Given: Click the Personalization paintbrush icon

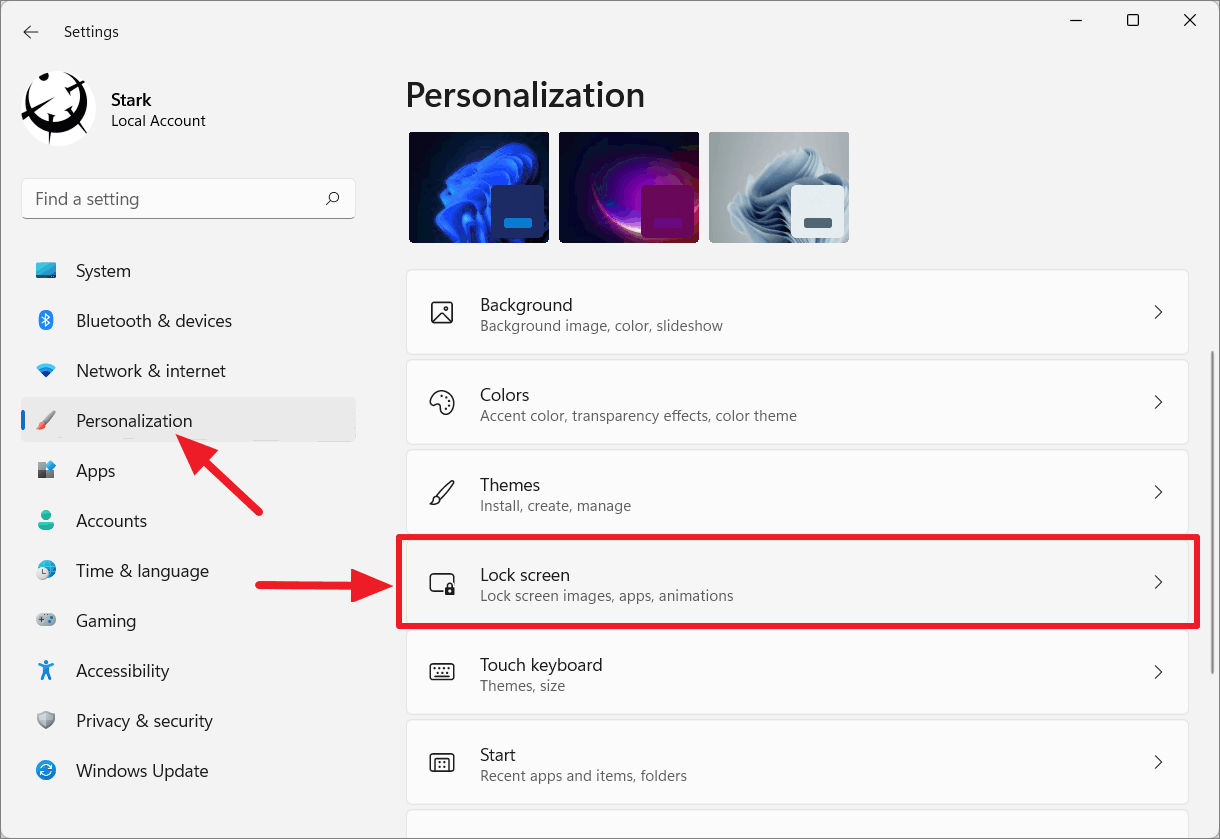Looking at the screenshot, I should point(46,421).
